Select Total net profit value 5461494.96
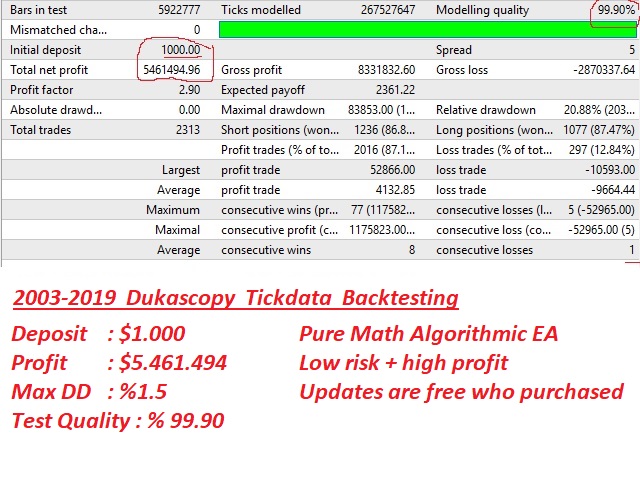Screen dimensions: 640x480 click(171, 70)
